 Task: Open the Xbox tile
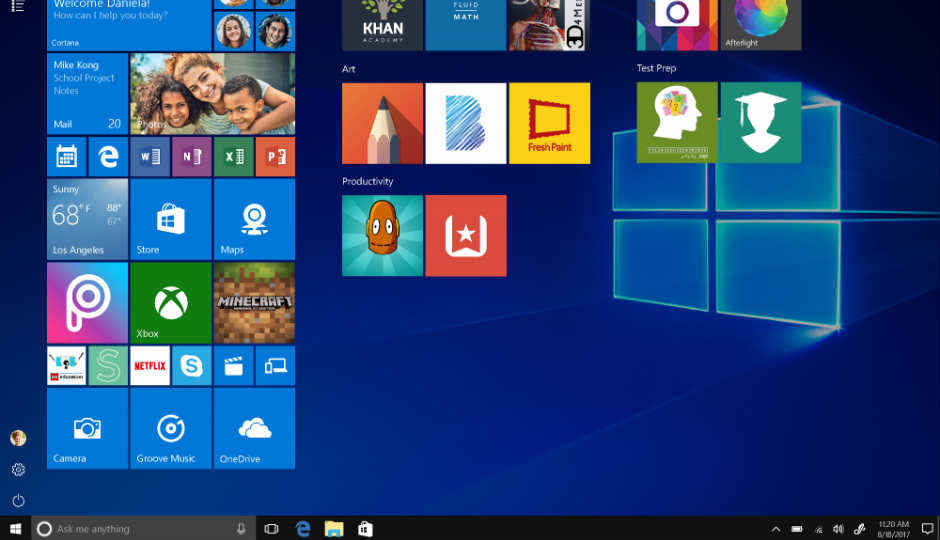tap(171, 303)
